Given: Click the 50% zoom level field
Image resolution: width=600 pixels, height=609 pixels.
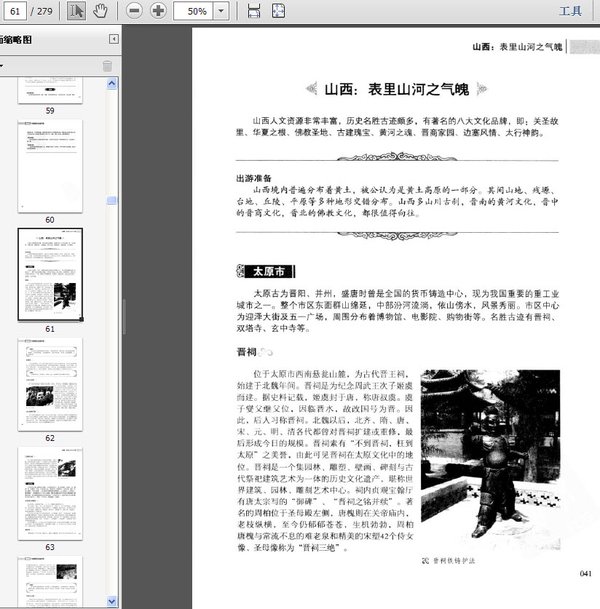Looking at the screenshot, I should point(194,11).
